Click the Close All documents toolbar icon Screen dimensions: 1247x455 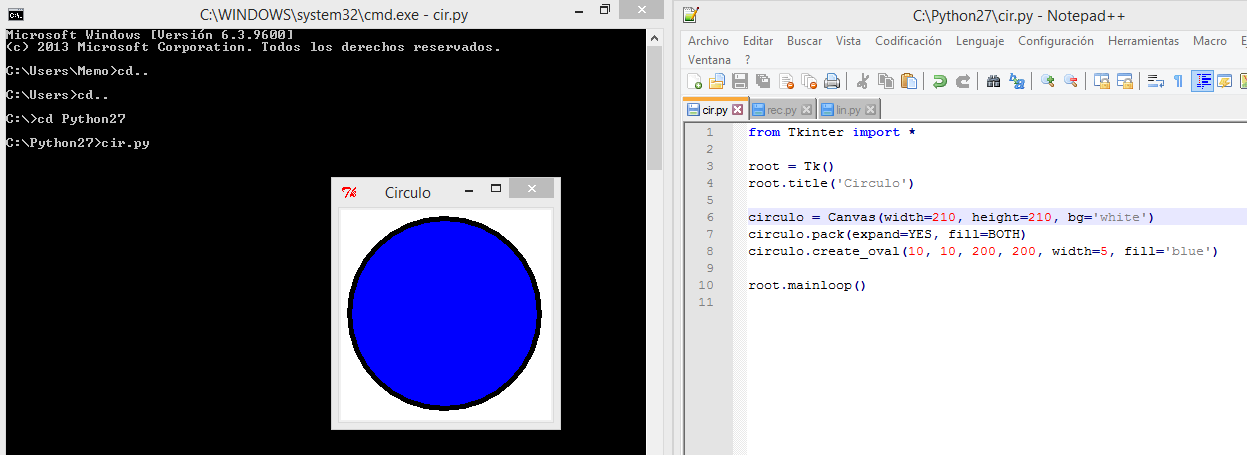(809, 81)
